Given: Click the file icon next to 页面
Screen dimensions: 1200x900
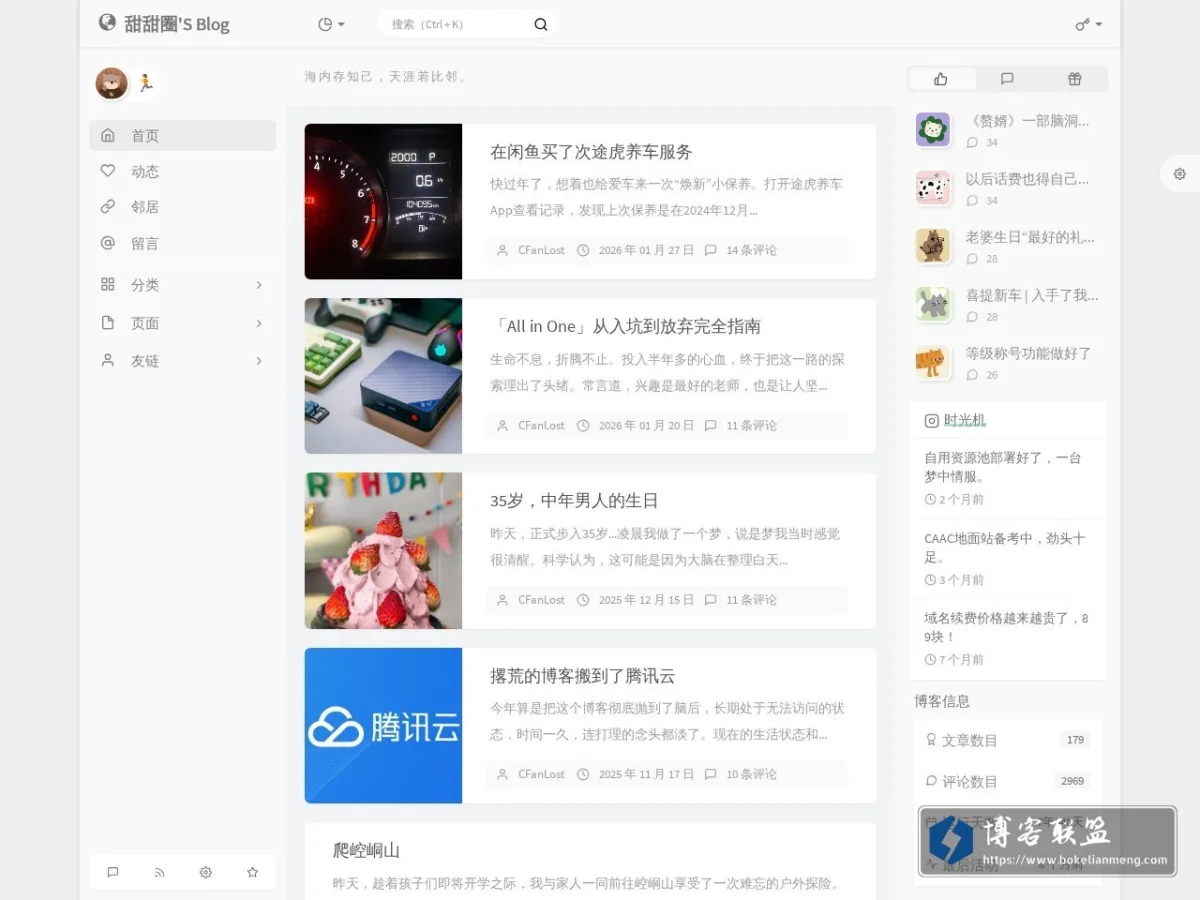Looking at the screenshot, I should [108, 323].
